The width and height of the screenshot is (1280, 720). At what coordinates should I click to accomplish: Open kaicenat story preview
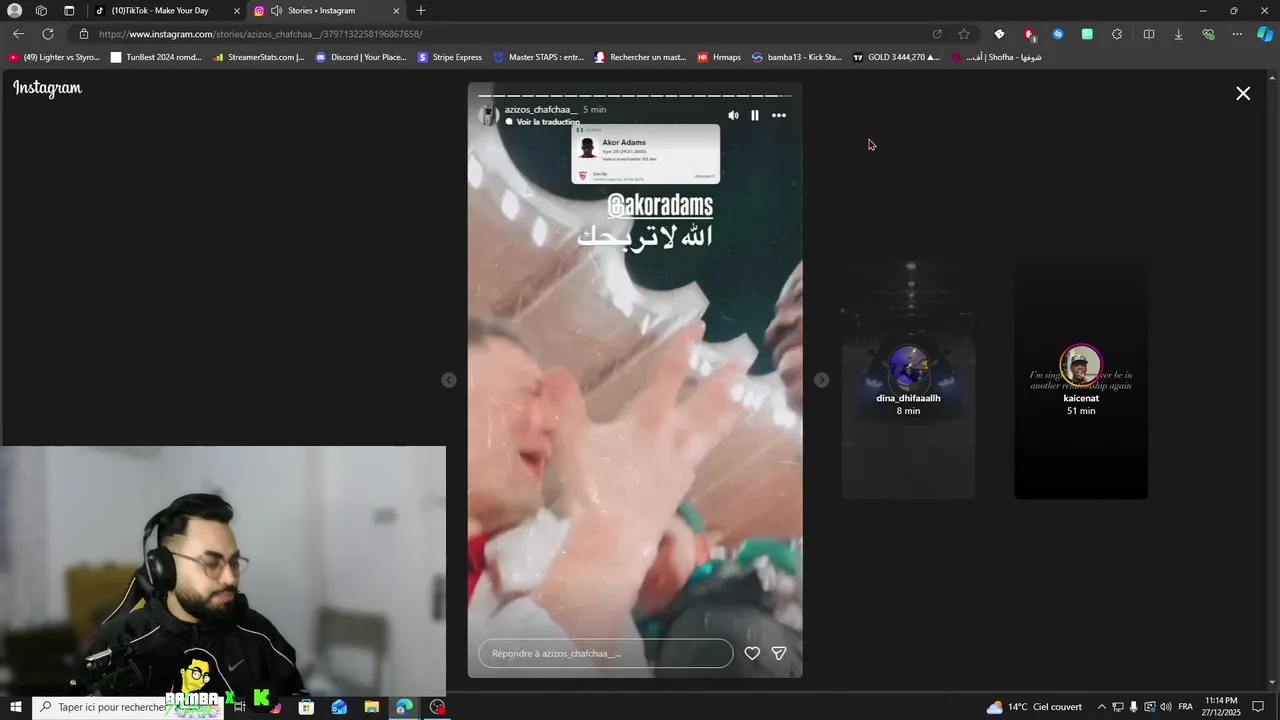[1081, 380]
